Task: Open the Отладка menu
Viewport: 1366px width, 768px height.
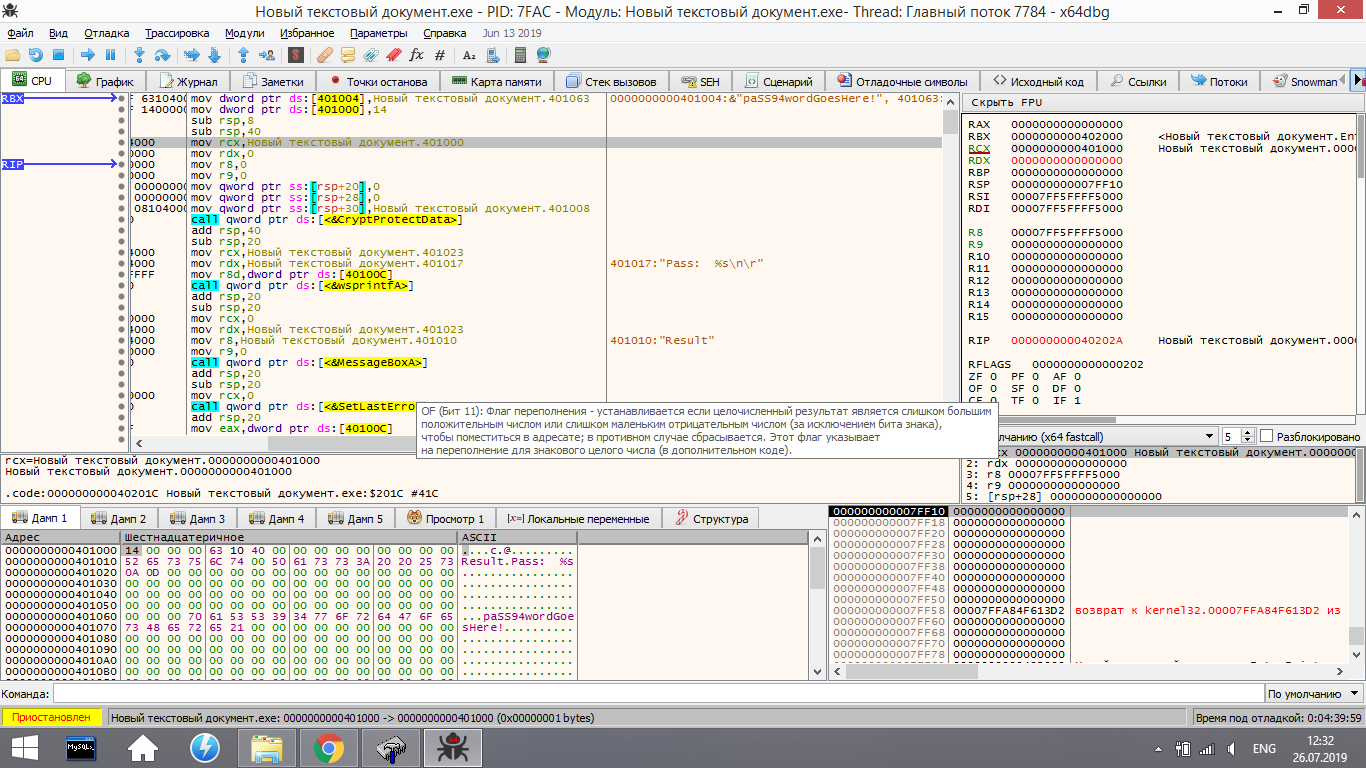Action: pos(106,33)
